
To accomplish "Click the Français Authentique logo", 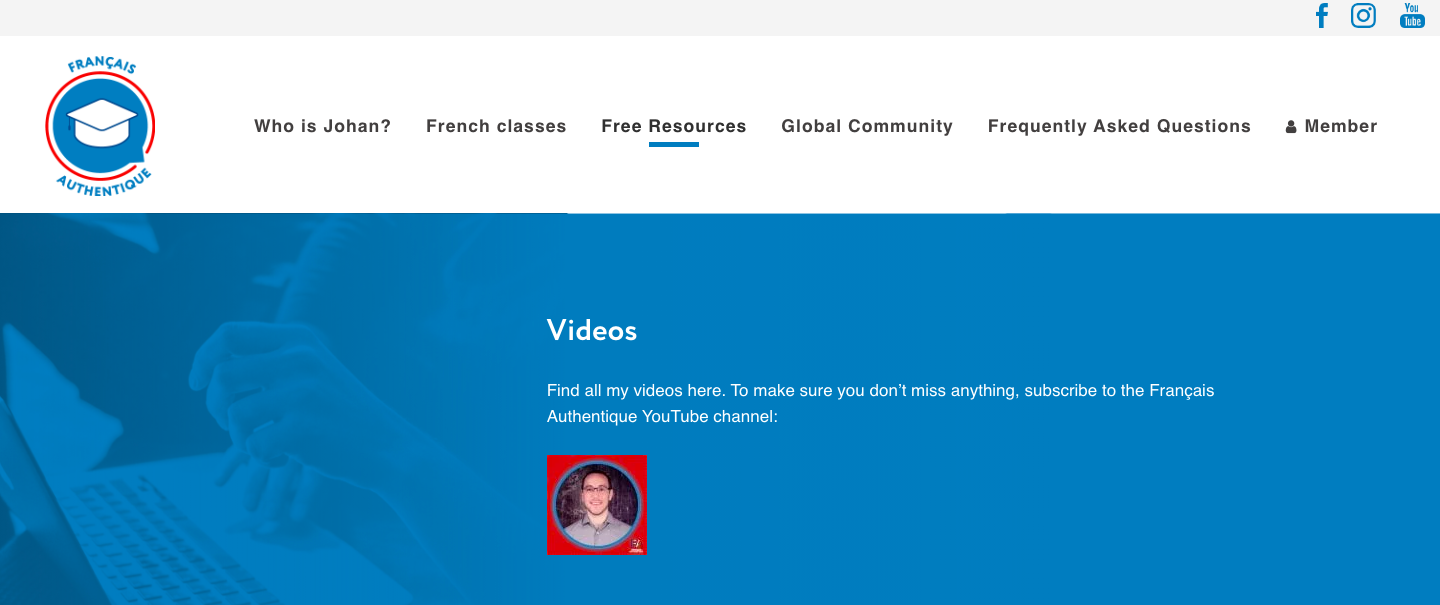I will pos(100,126).
